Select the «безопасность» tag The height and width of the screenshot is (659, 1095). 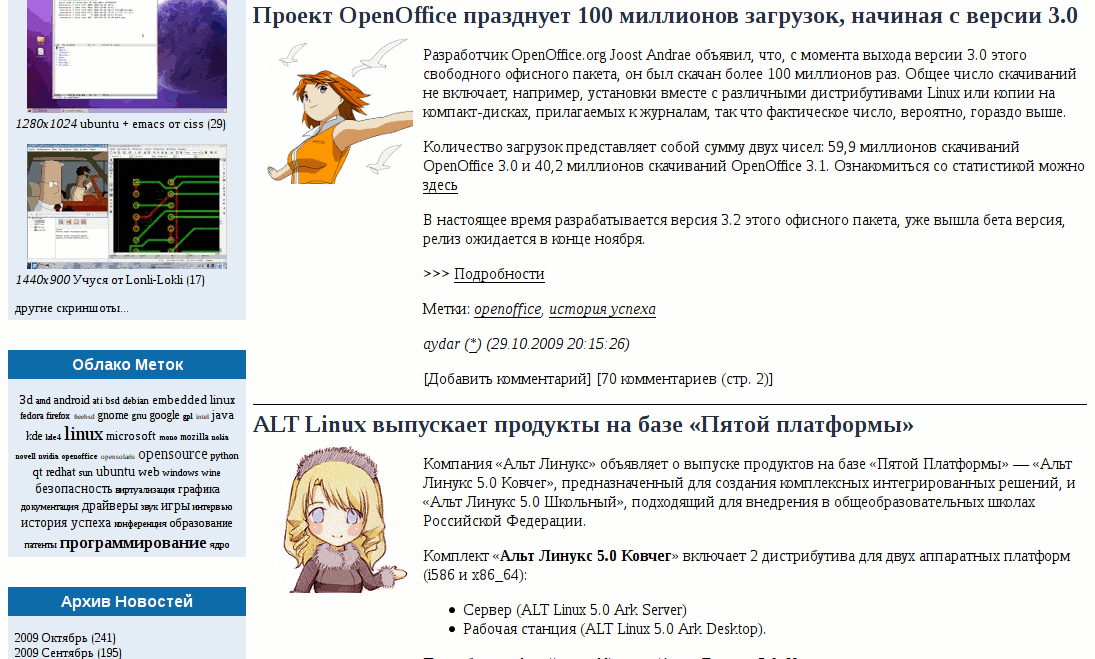tap(73, 489)
